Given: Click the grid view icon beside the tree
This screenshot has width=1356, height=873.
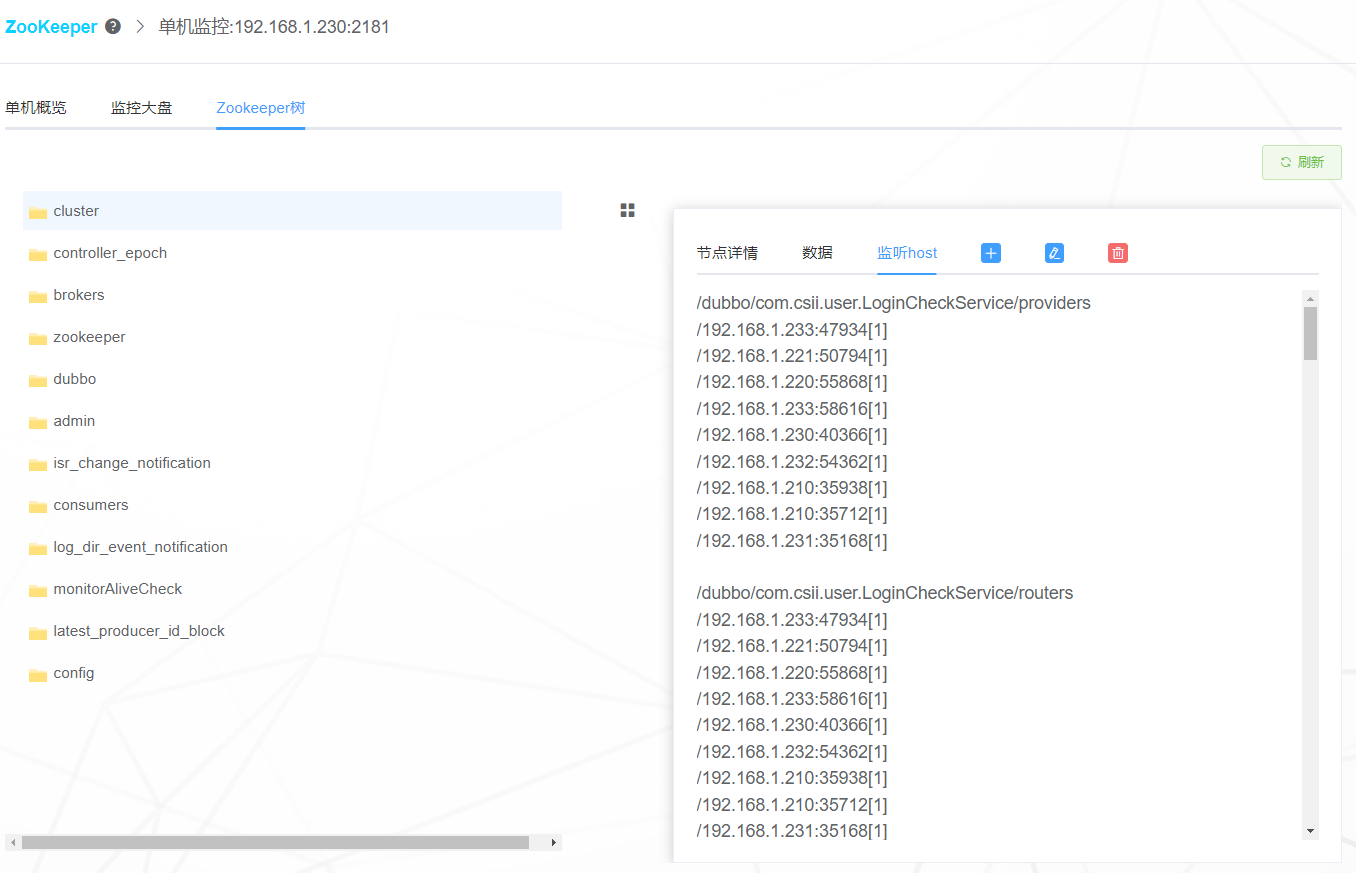Looking at the screenshot, I should point(627,210).
